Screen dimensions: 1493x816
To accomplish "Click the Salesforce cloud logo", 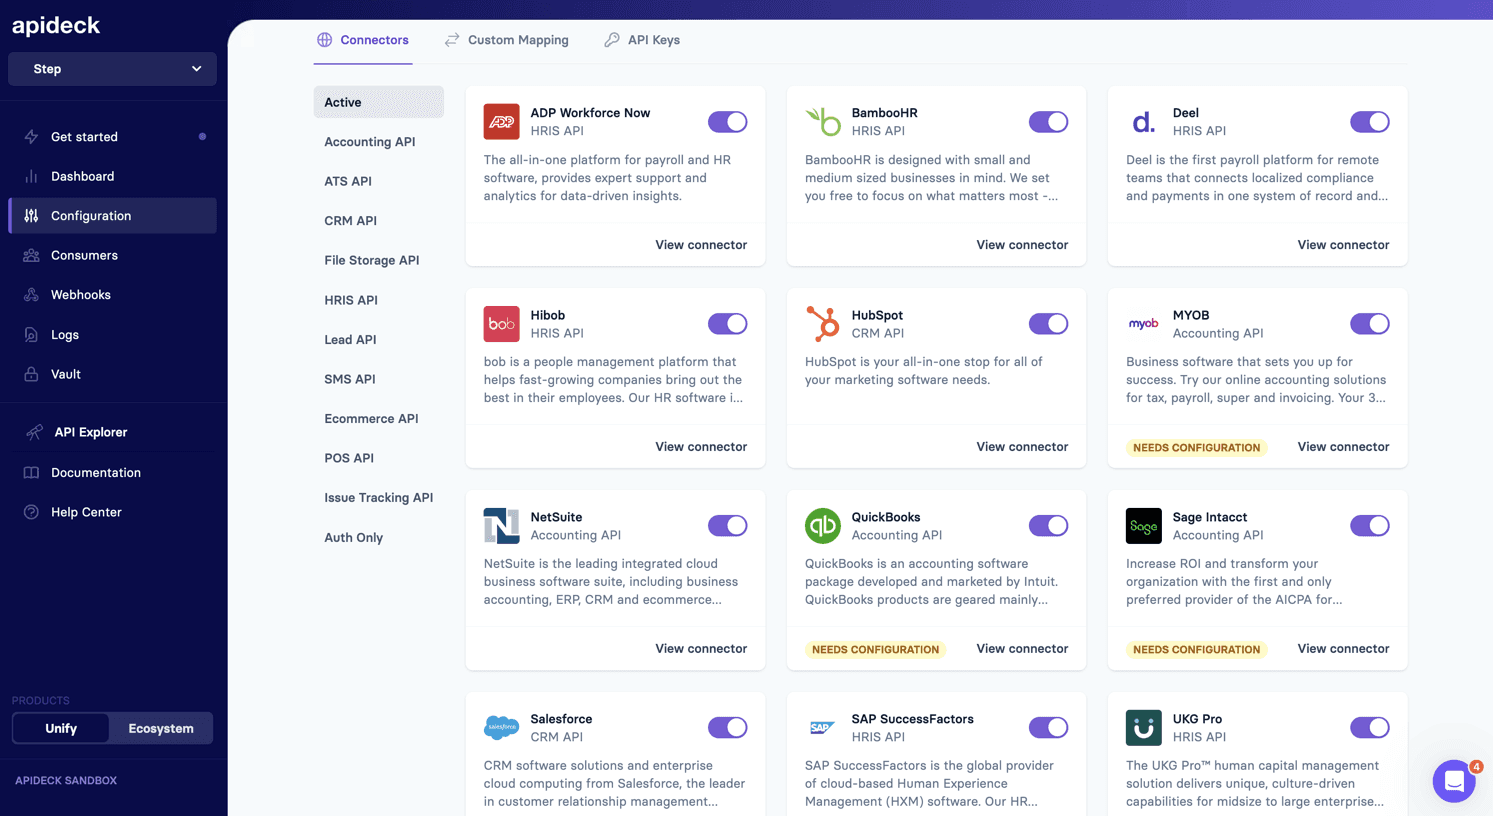I will 501,728.
